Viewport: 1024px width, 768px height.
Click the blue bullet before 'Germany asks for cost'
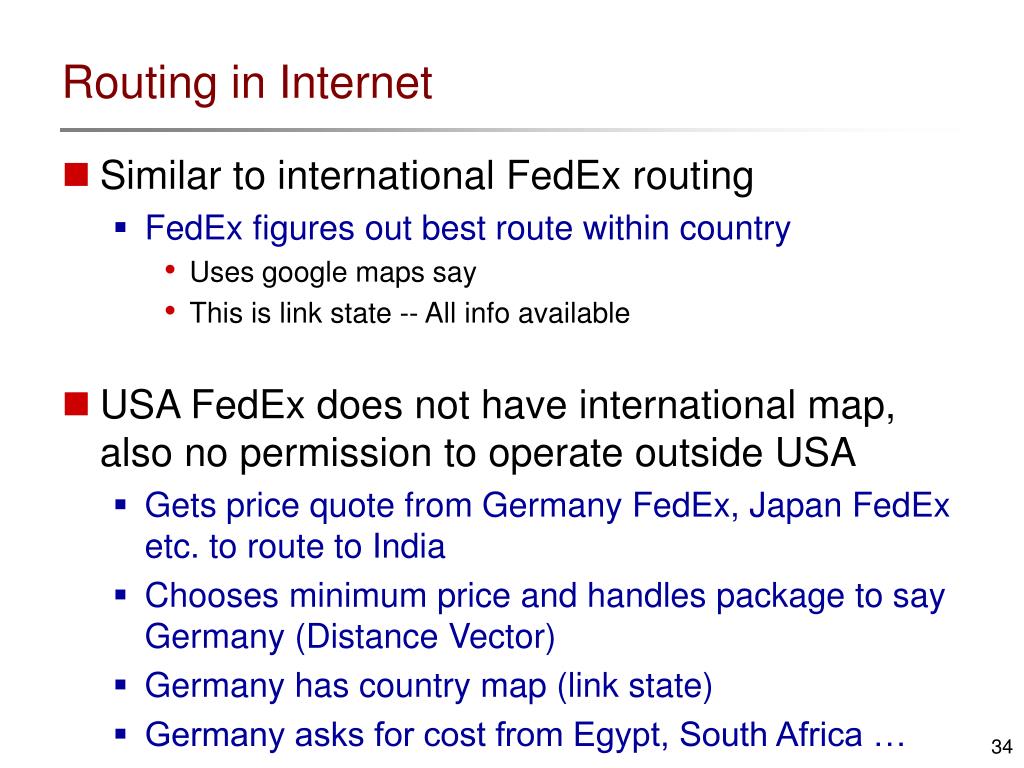[x=120, y=734]
